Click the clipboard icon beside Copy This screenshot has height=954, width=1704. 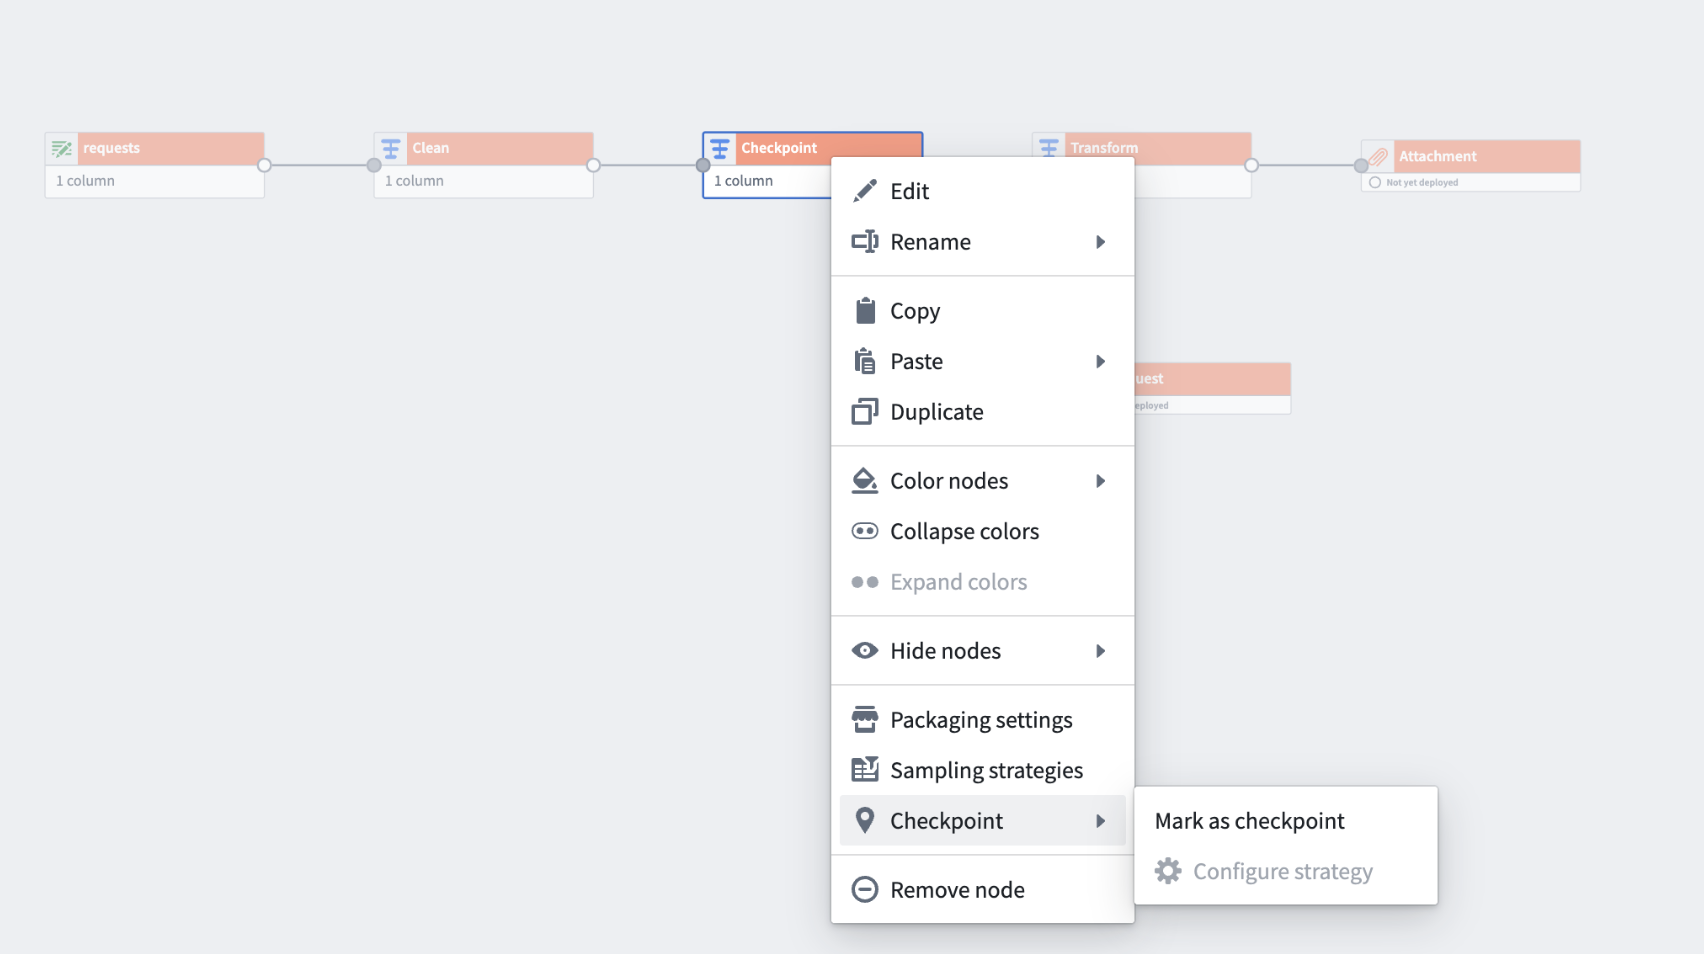(865, 311)
